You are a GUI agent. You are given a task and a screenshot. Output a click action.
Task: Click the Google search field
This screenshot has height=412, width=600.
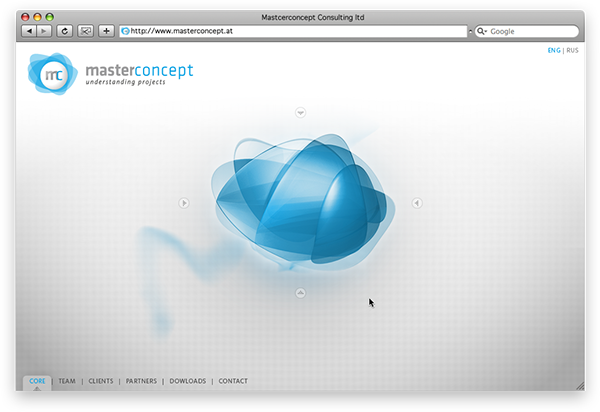[x=527, y=31]
